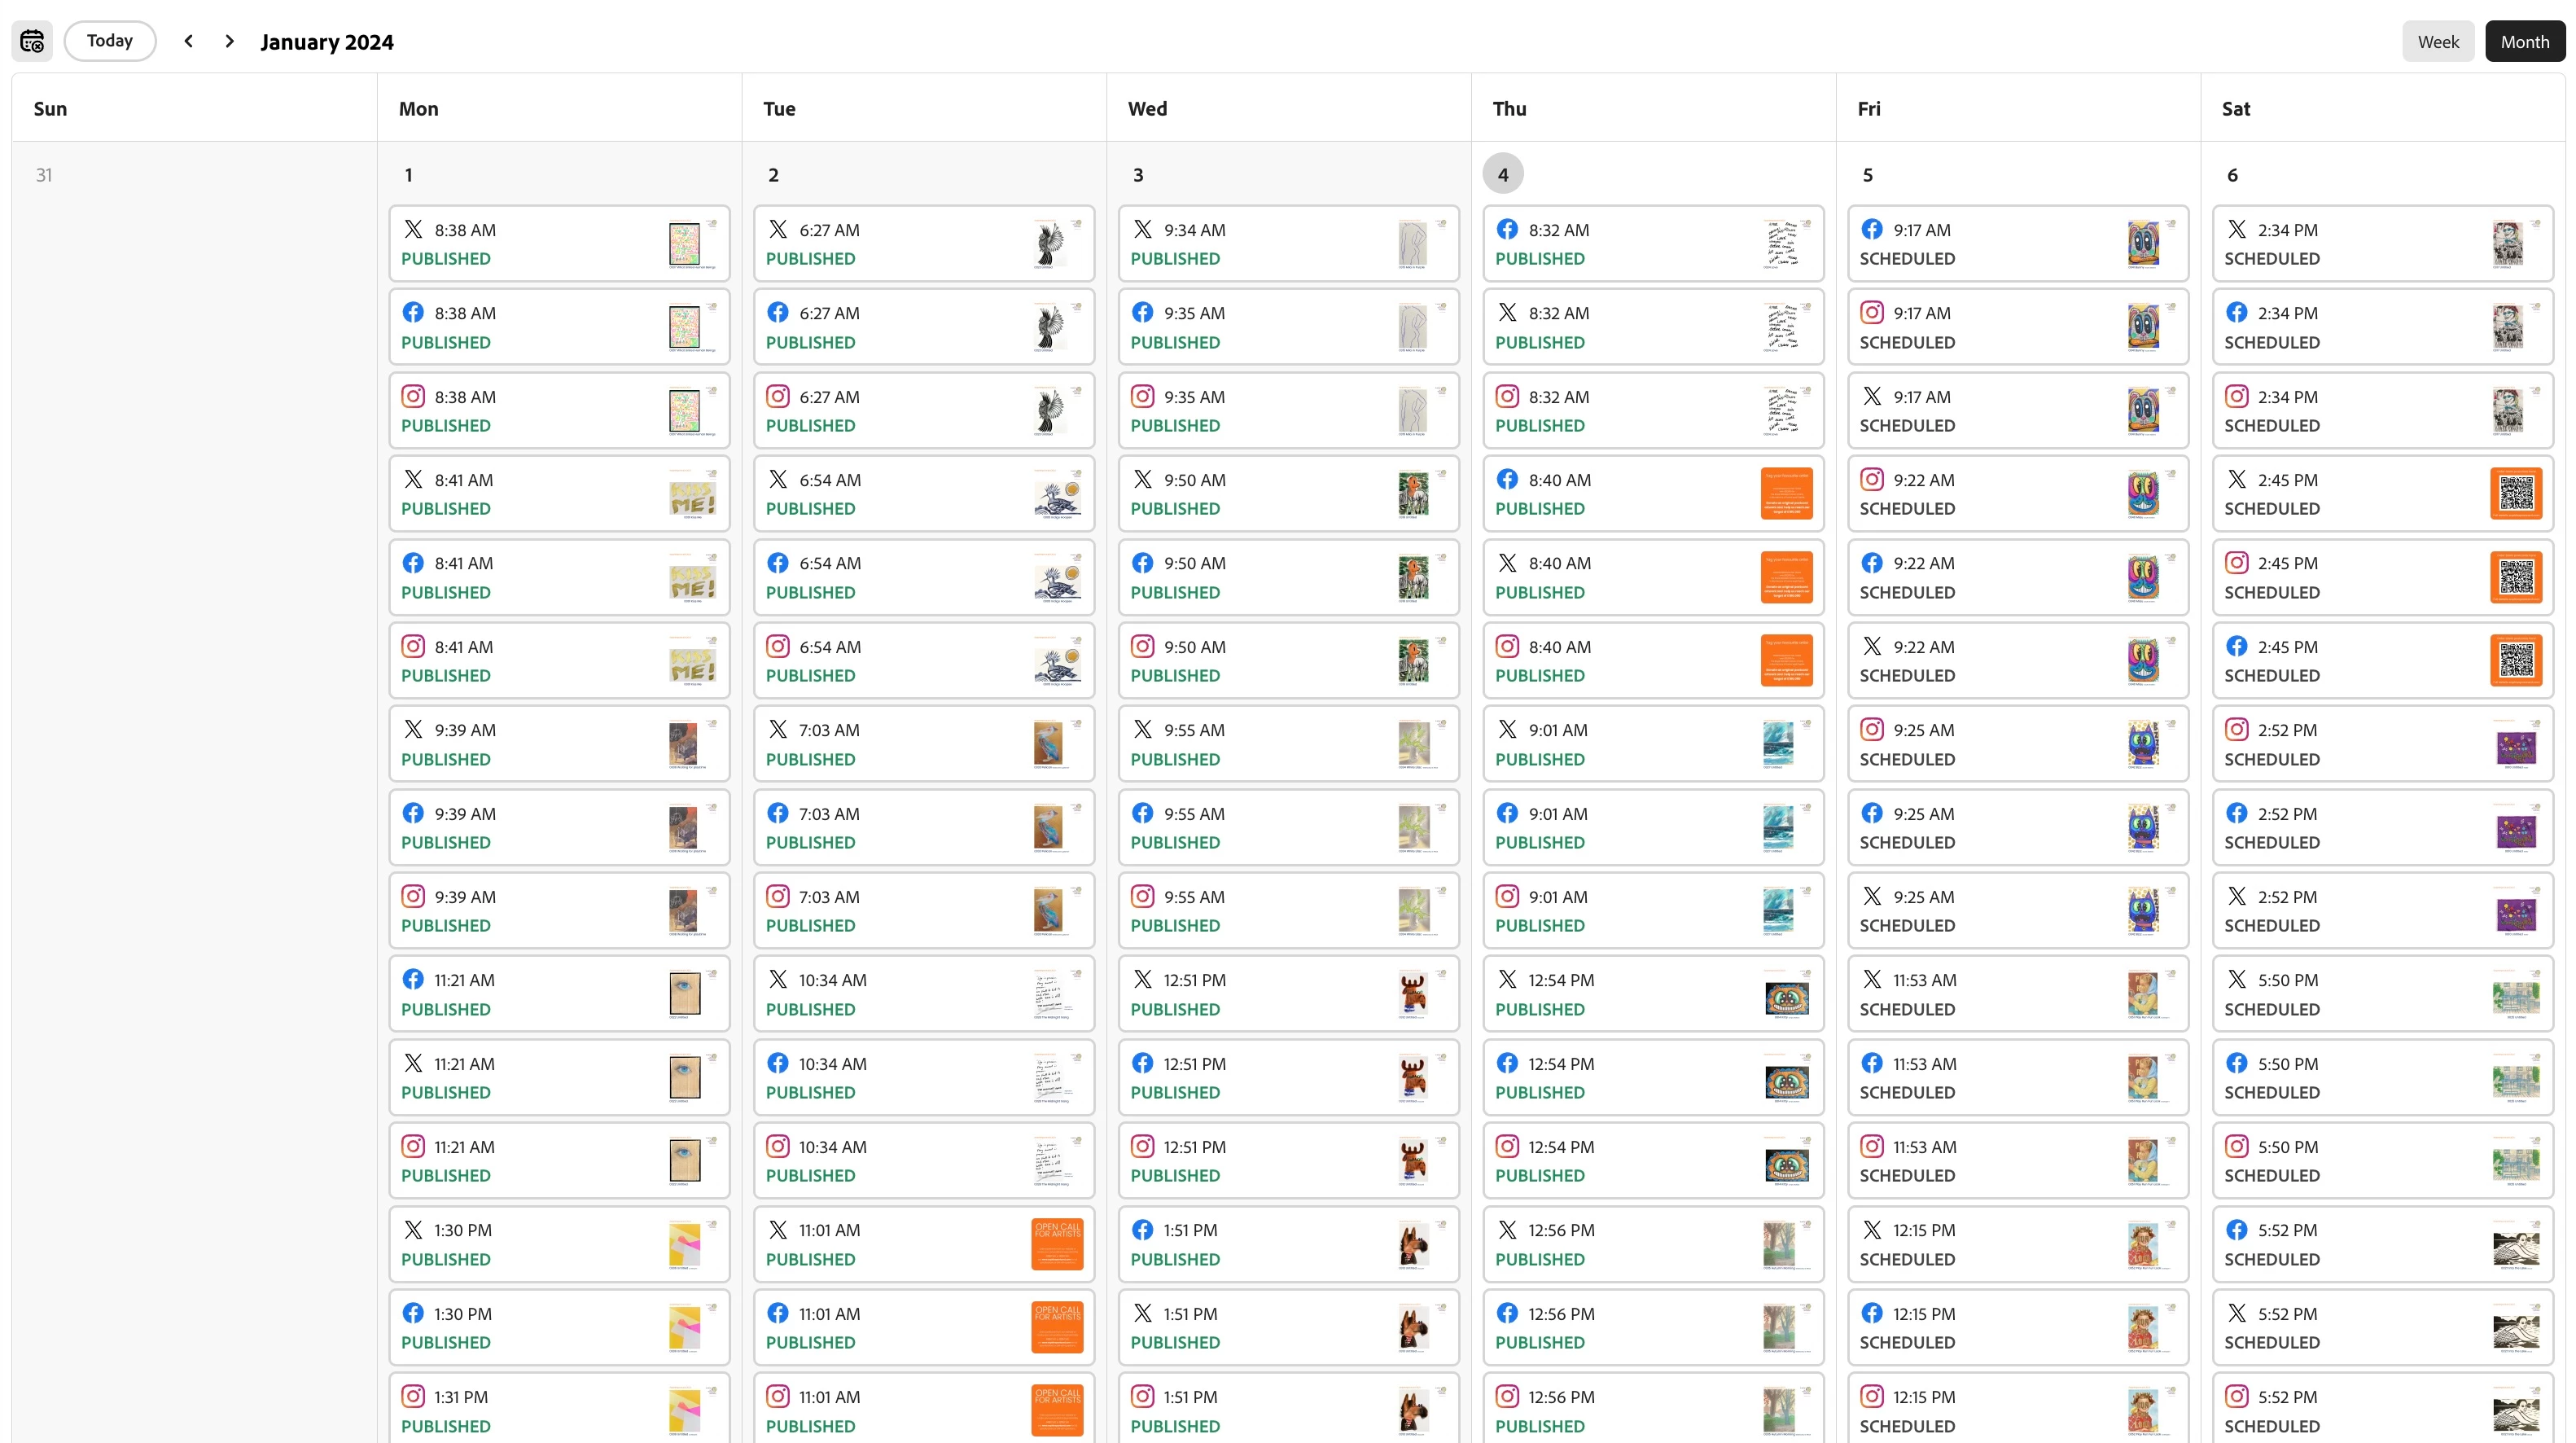Open the orange thumbnail on Thursday 8:40 AM Facebook post

coord(1786,493)
